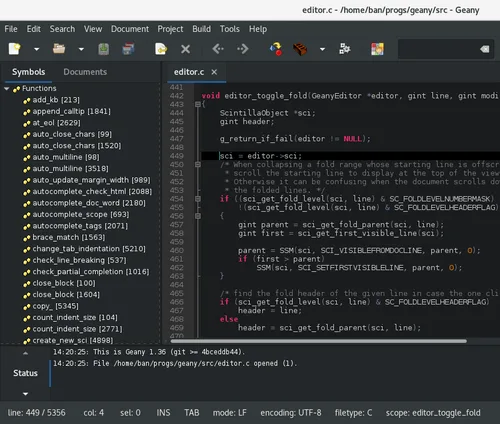Switch to the Documents sidebar tab
Image resolution: width=500 pixels, height=424 pixels.
pos(85,72)
